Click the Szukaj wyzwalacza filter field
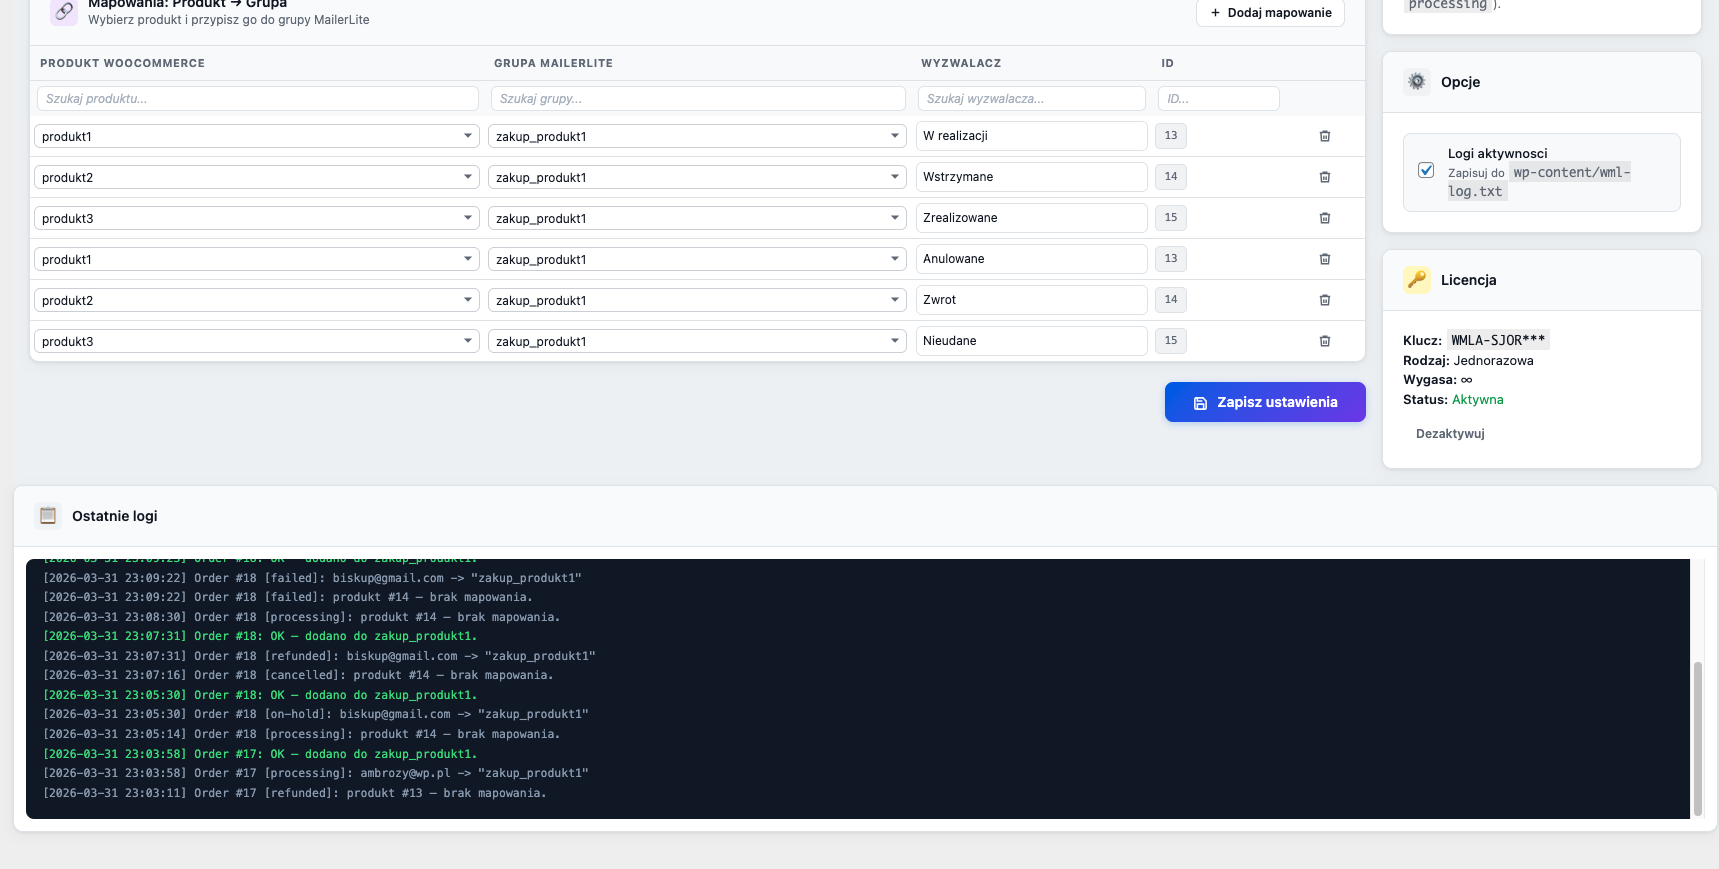This screenshot has height=869, width=1719. pos(1031,99)
